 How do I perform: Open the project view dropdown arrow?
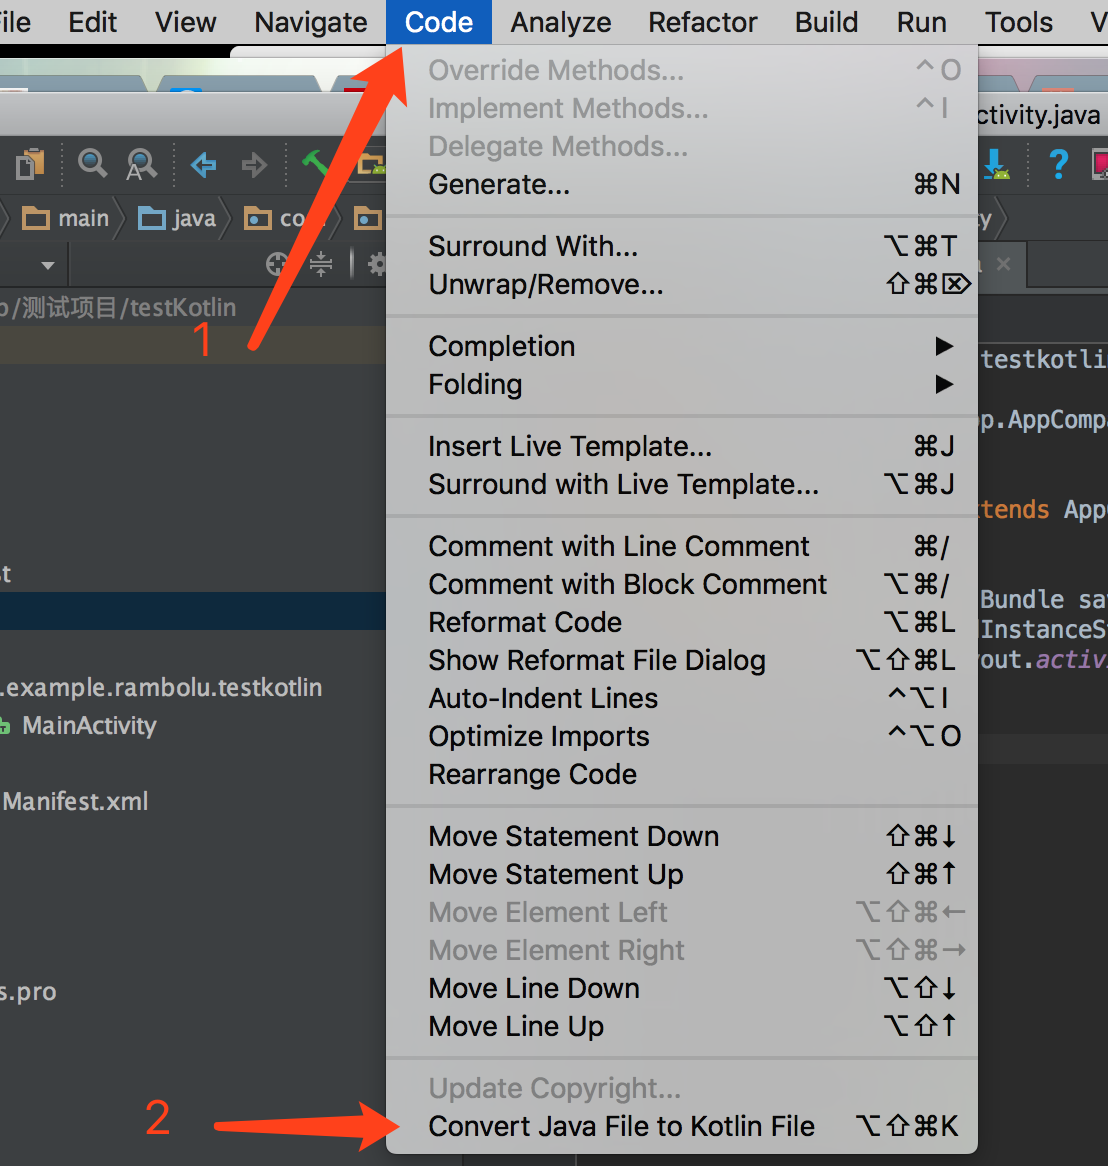(48, 265)
